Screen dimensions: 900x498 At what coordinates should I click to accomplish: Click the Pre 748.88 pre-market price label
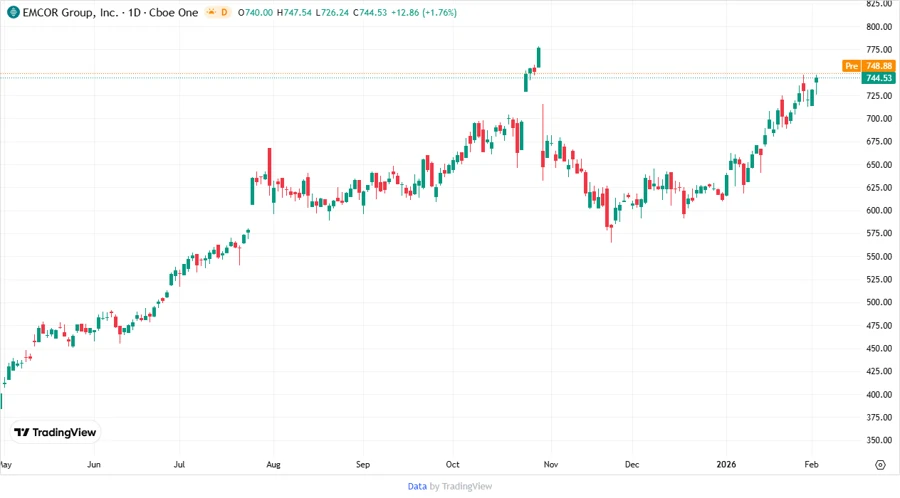(868, 66)
